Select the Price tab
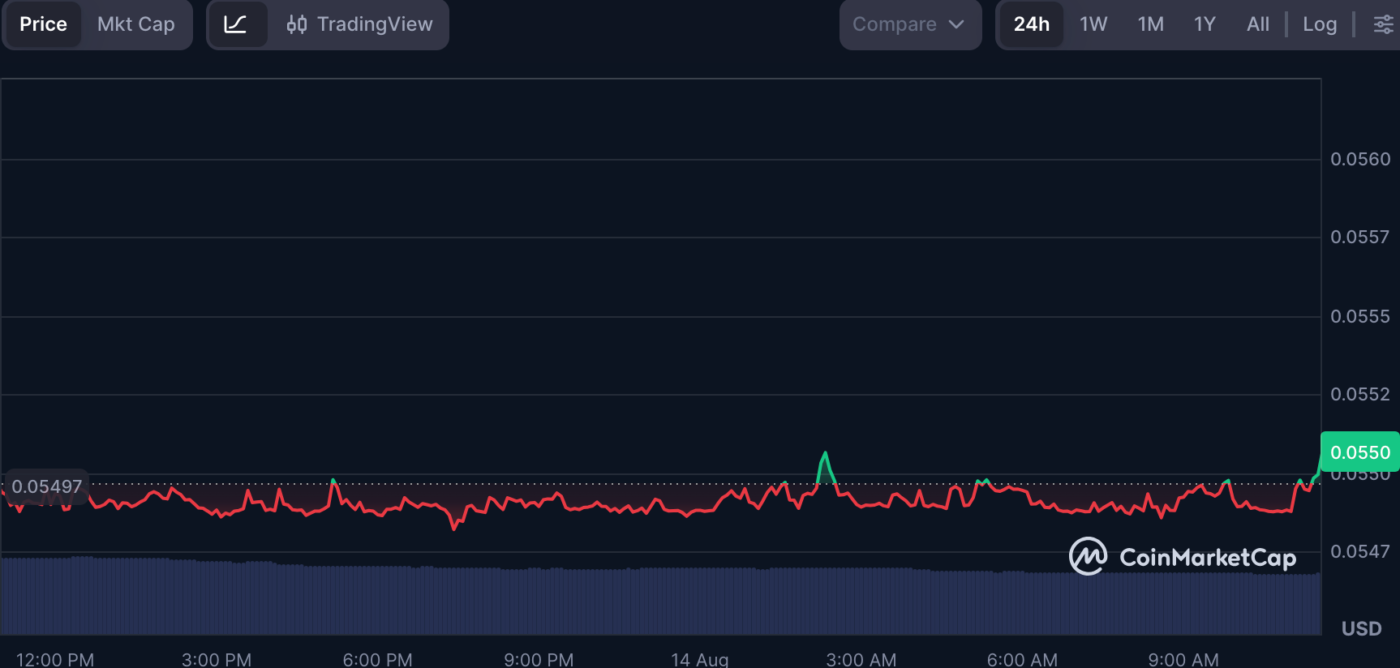 coord(43,24)
